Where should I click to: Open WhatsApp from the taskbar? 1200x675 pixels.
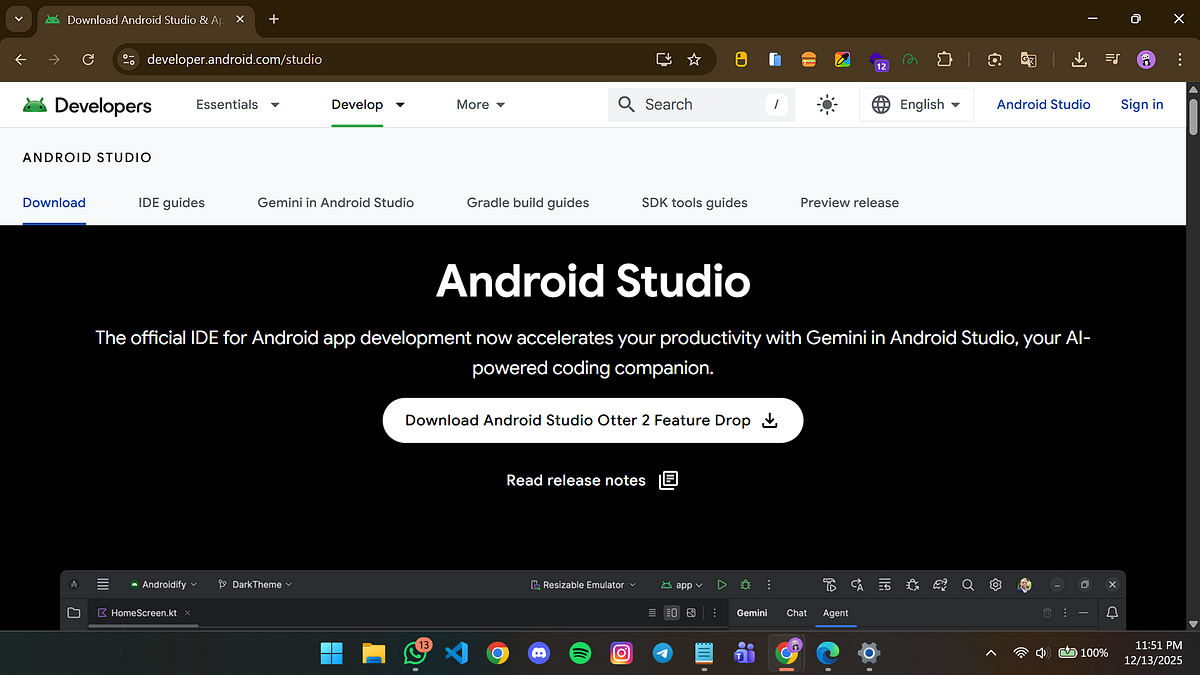pos(414,654)
